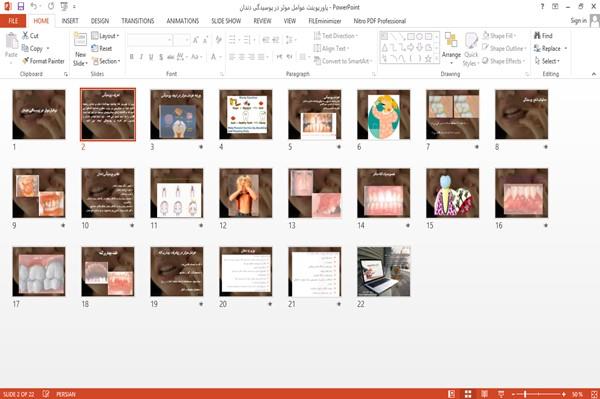600x399 pixels.
Task: Toggle align text left
Action: tap(232, 57)
